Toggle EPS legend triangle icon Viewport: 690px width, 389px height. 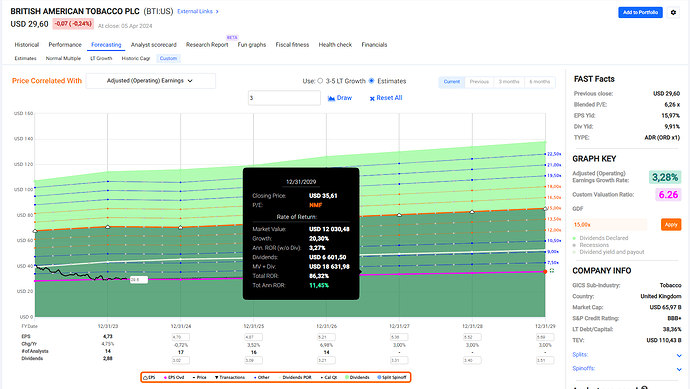coord(146,378)
